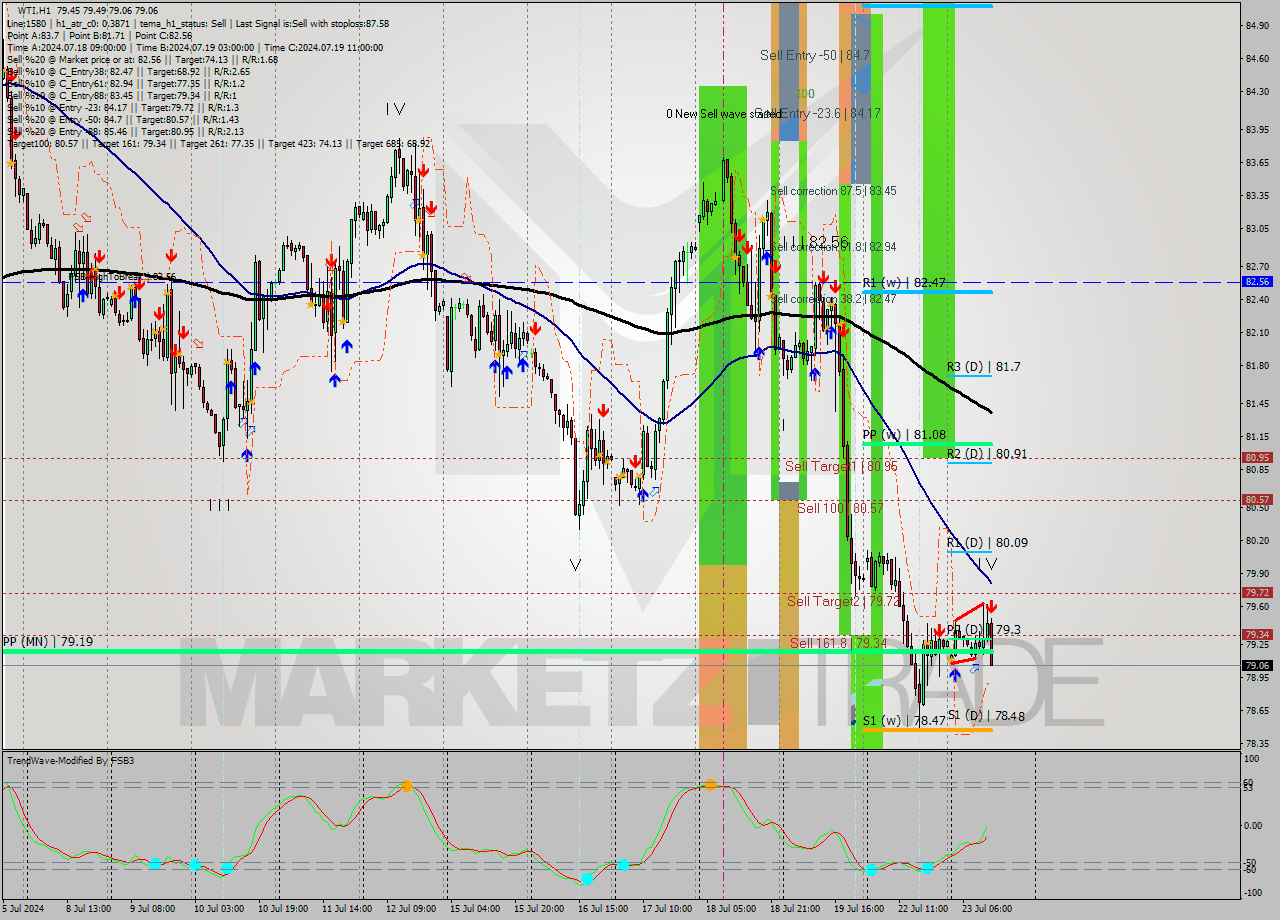
Task: Click the red down arrow on the latest candle
Action: [x=990, y=606]
